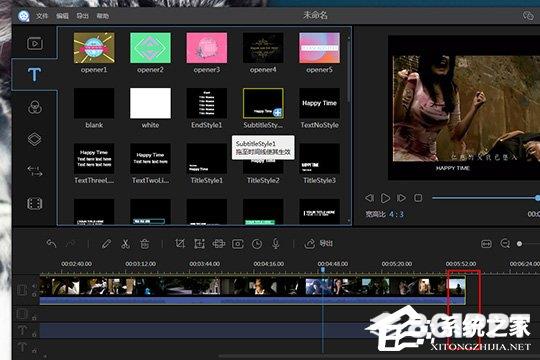This screenshot has height=360, width=540.
Task: Click the Redo arrow in toolbar
Action: pos(71,244)
